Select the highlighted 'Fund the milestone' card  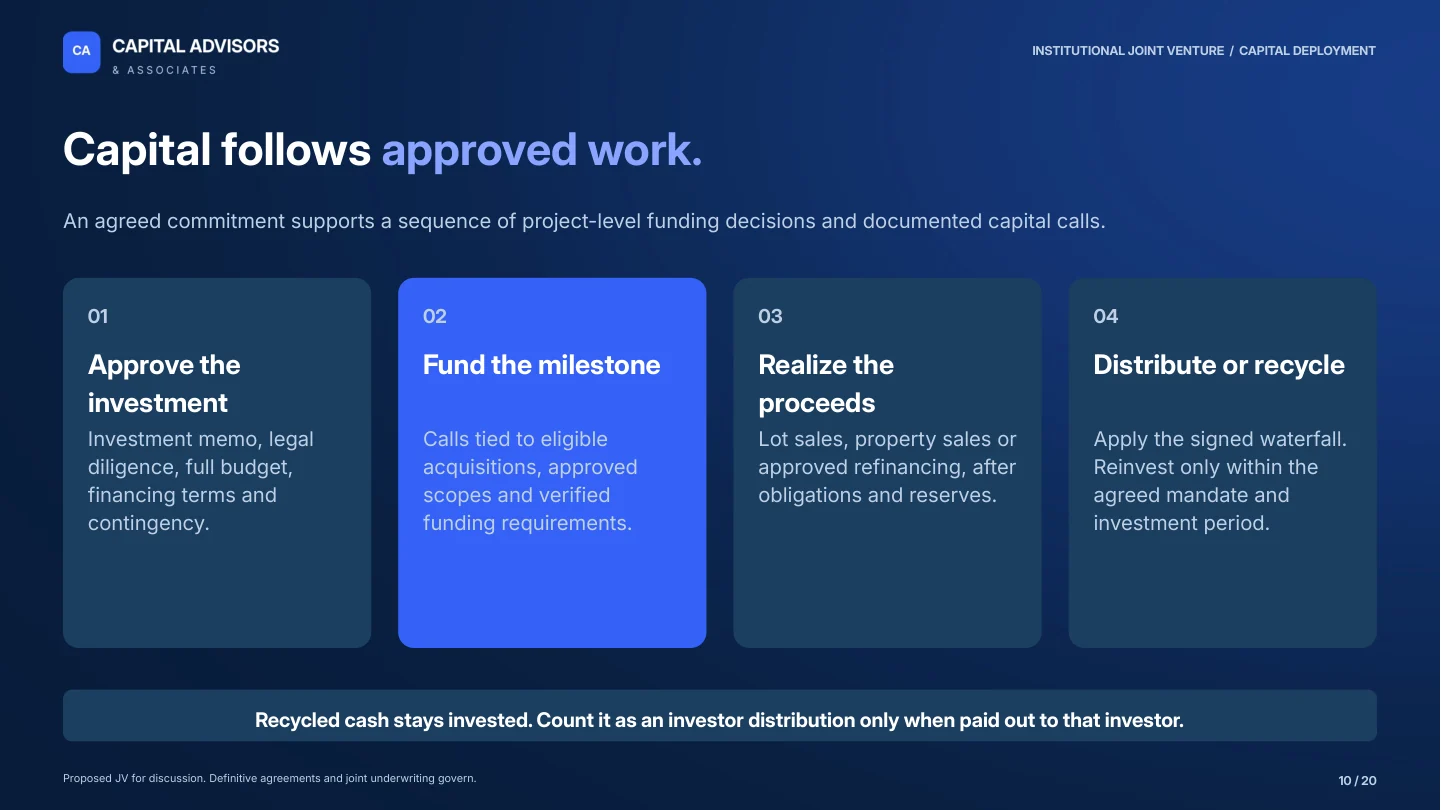[552, 463]
